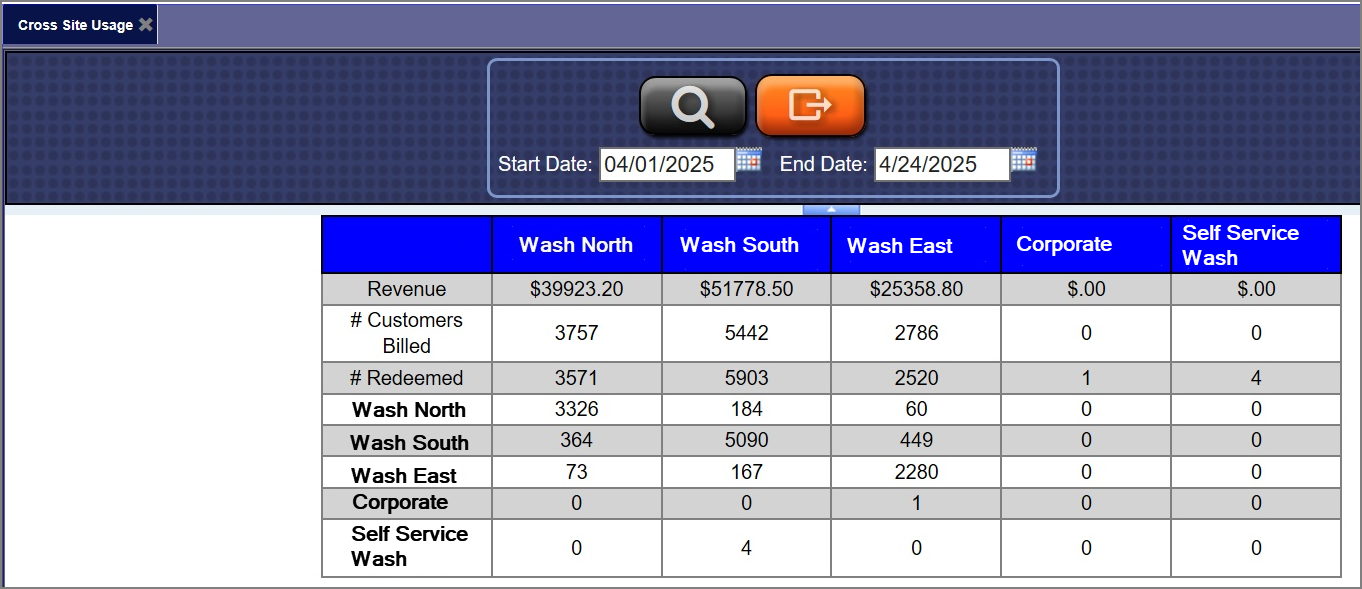Click the Self Service Wash column header

click(1240, 245)
